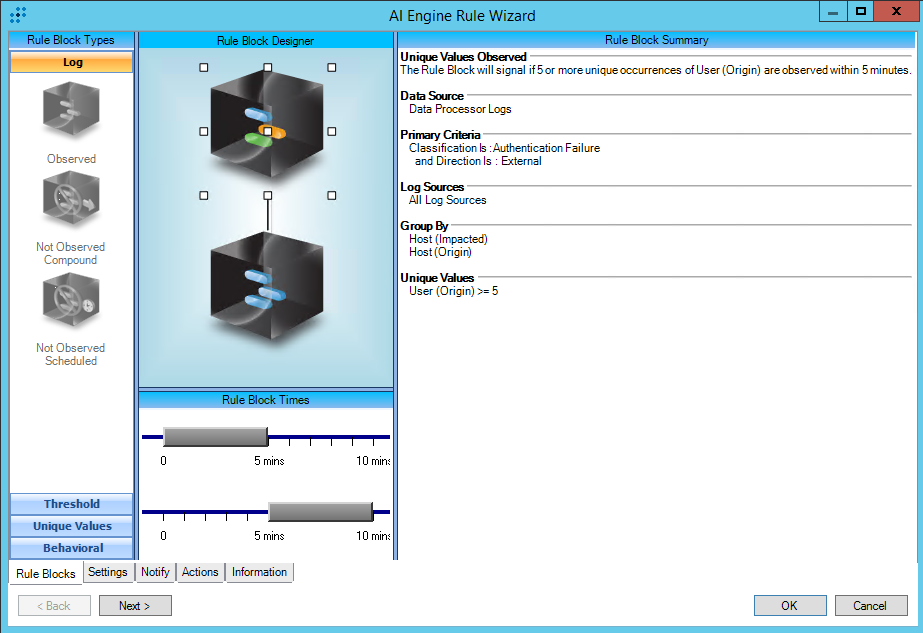923x633 pixels.
Task: Expand the Log rule block types section
Action: click(71, 62)
